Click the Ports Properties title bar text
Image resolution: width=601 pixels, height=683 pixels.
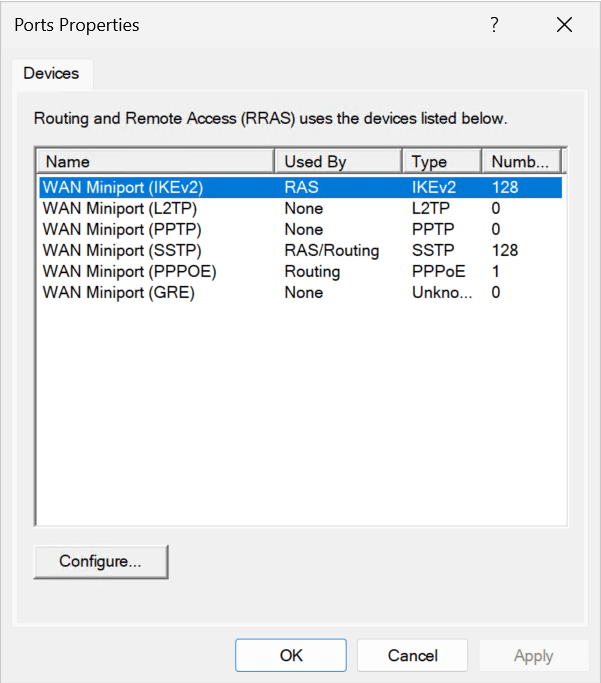point(77,25)
